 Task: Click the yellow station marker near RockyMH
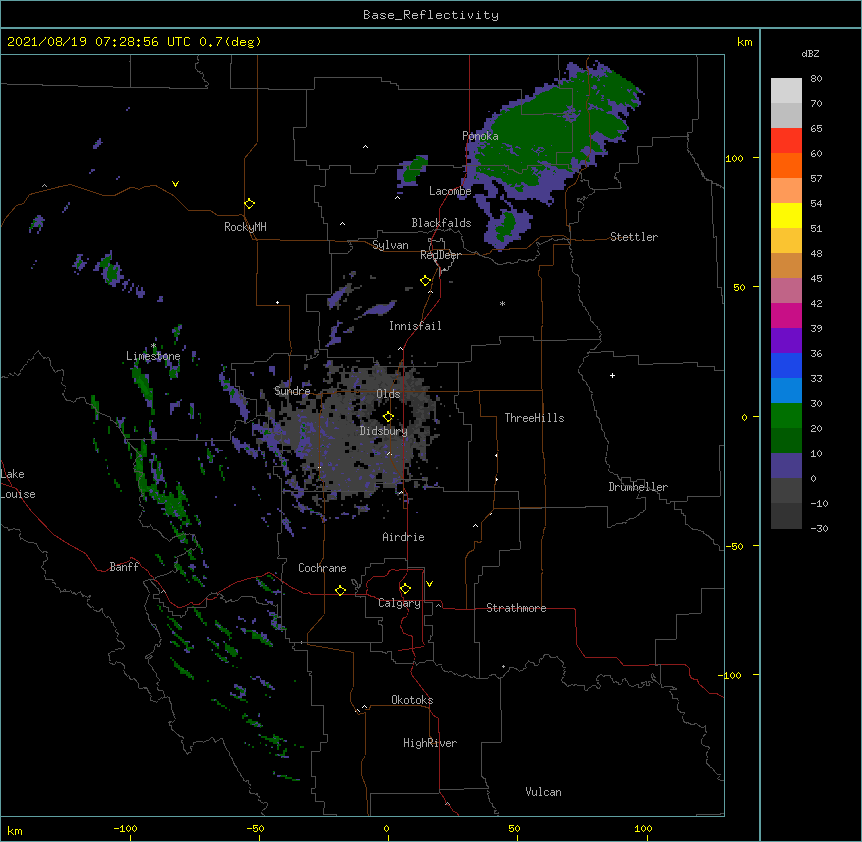(x=250, y=204)
